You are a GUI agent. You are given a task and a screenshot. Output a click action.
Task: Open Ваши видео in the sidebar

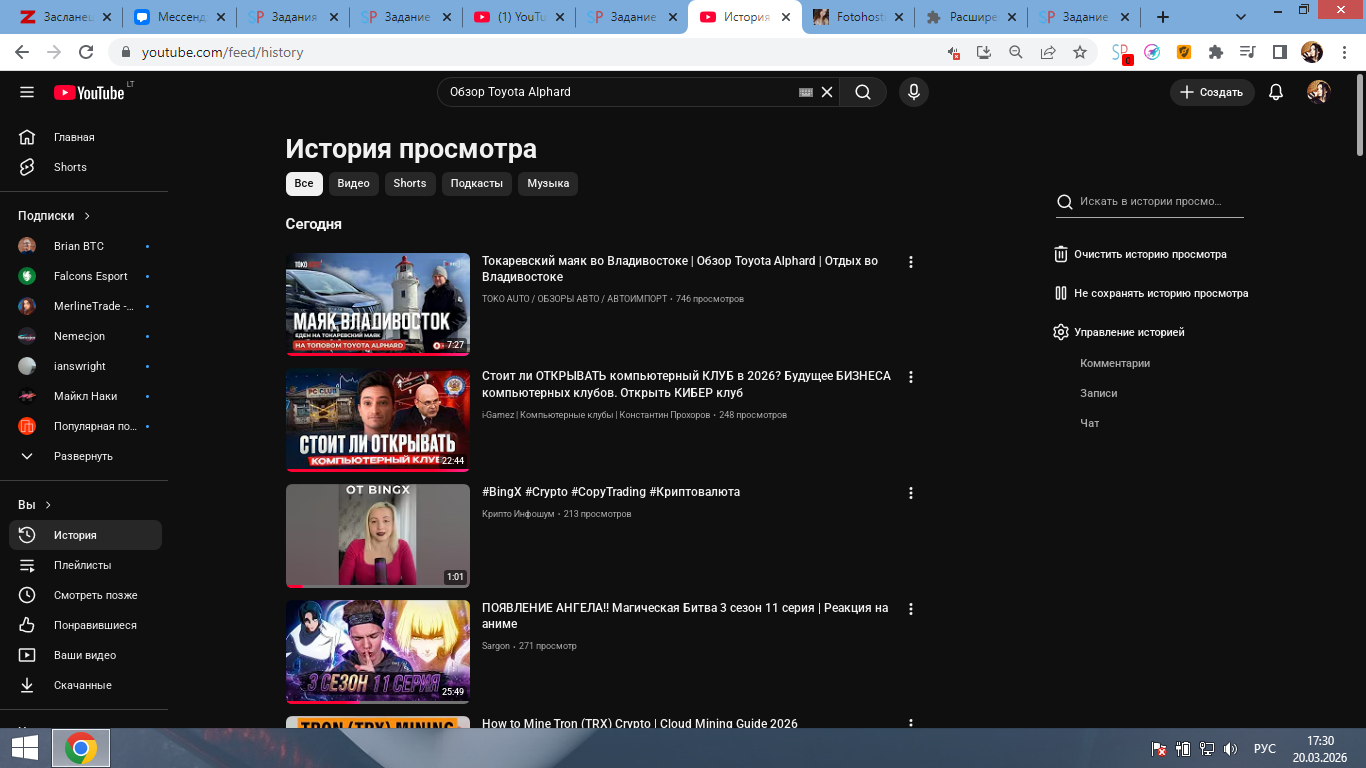pos(85,655)
